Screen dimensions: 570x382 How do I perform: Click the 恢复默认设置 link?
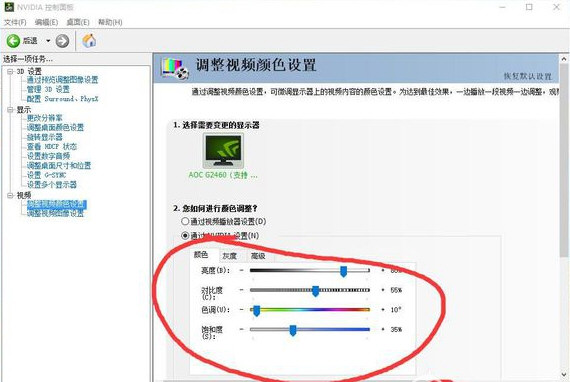coord(527,76)
